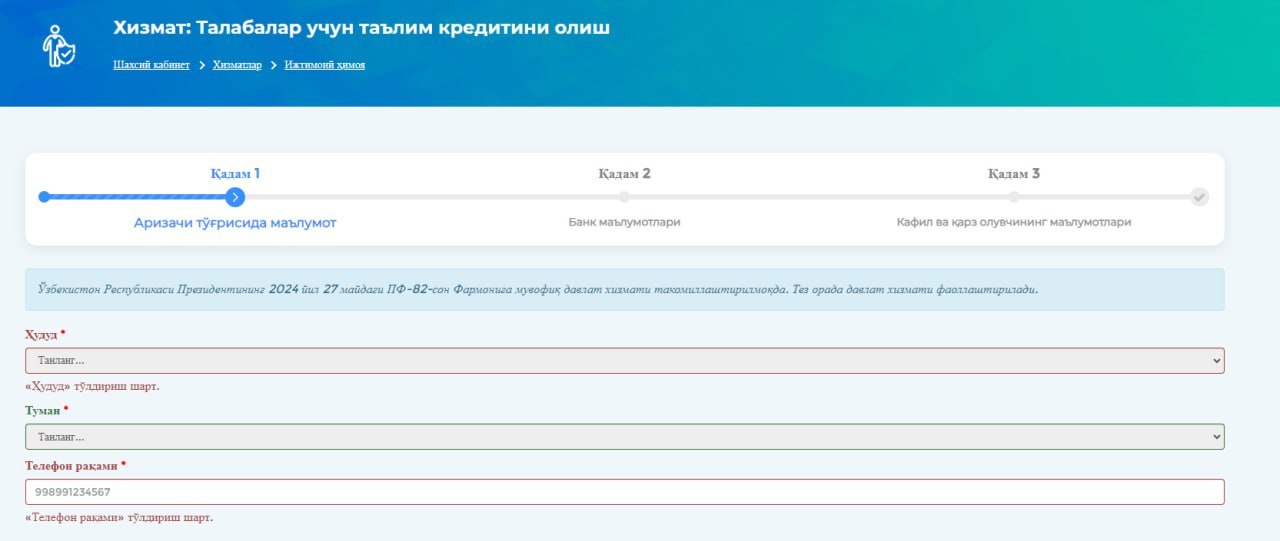The image size is (1280, 541).
Task: Go to the Хизматлар breadcrumb link
Action: click(237, 65)
